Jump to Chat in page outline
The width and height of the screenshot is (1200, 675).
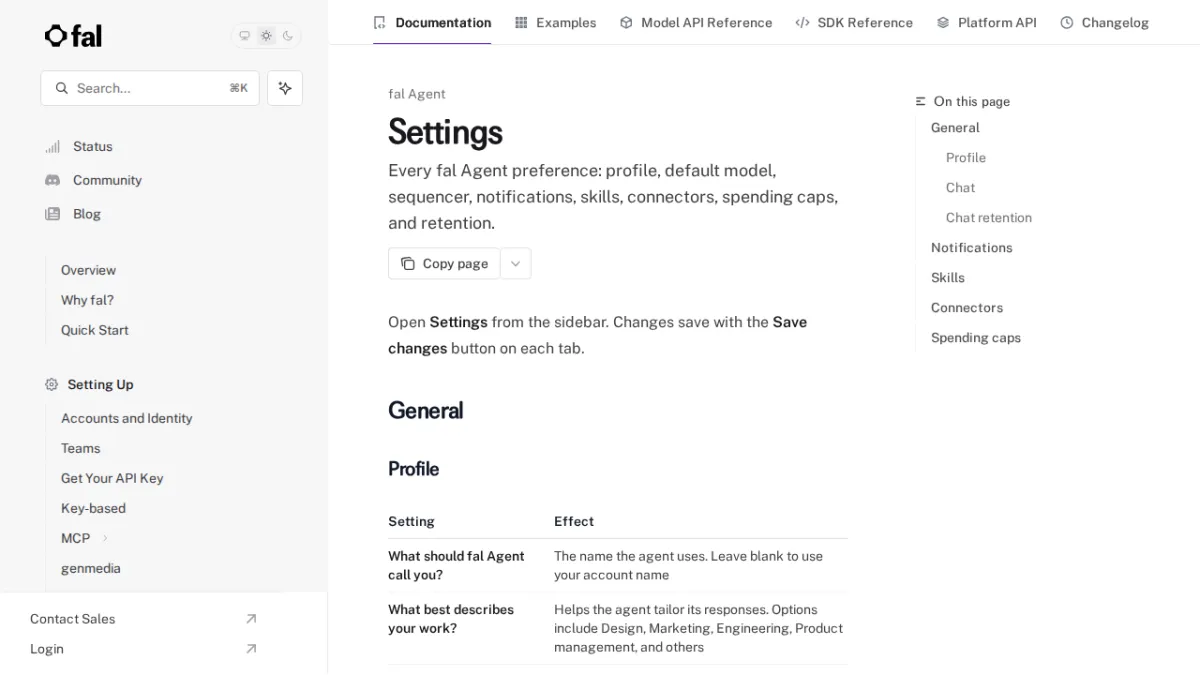960,187
